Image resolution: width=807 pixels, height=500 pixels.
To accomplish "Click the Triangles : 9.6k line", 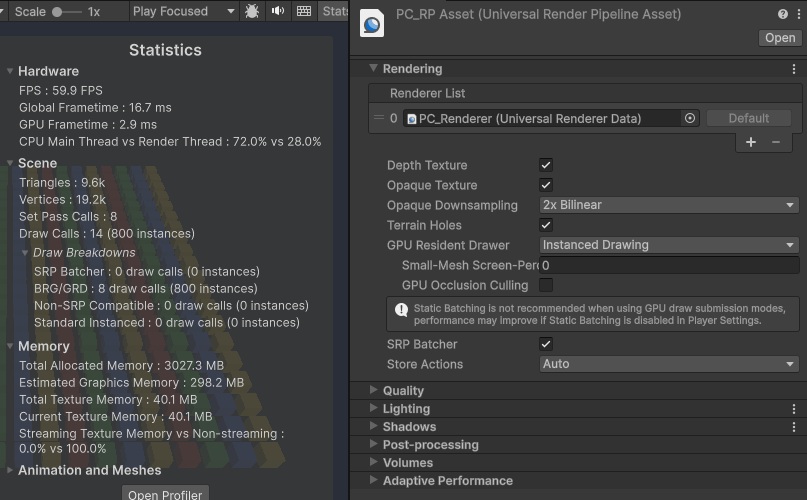I will click(62, 183).
